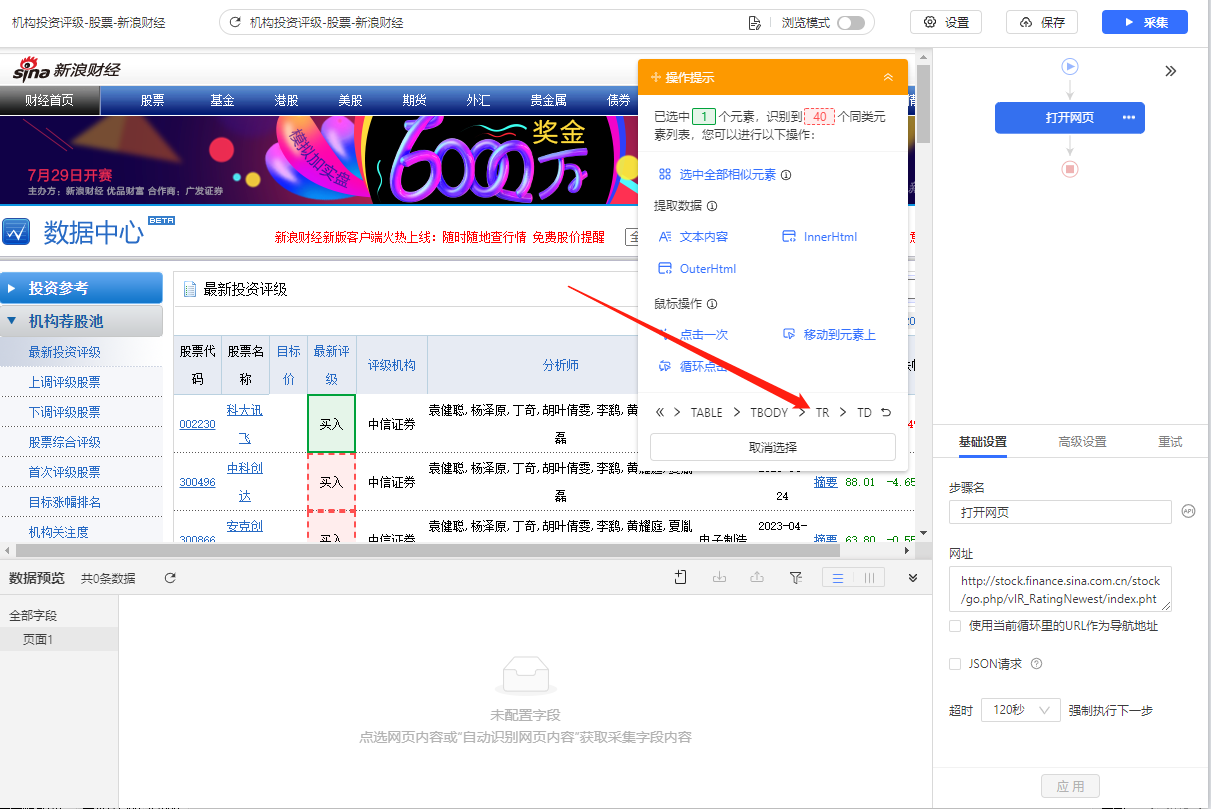Collapse 机构荐股池 sidebar section

pos(81,321)
